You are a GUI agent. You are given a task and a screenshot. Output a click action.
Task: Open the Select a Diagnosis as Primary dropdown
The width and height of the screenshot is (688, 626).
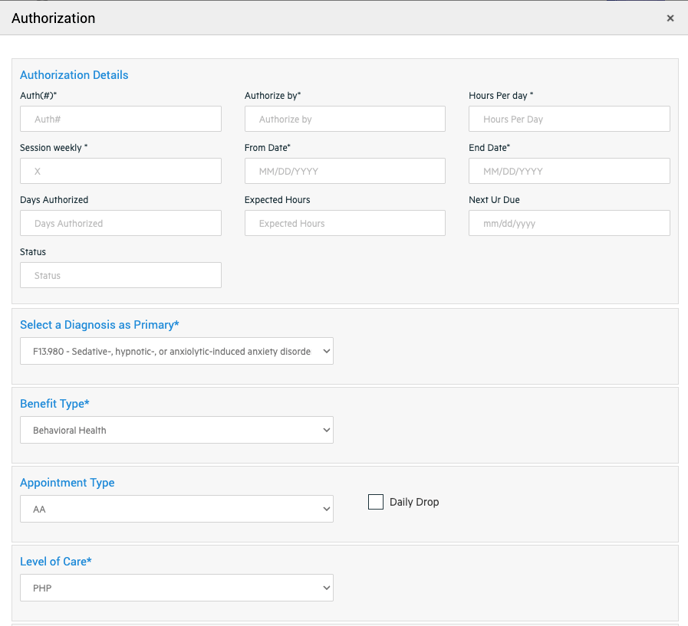(x=176, y=351)
